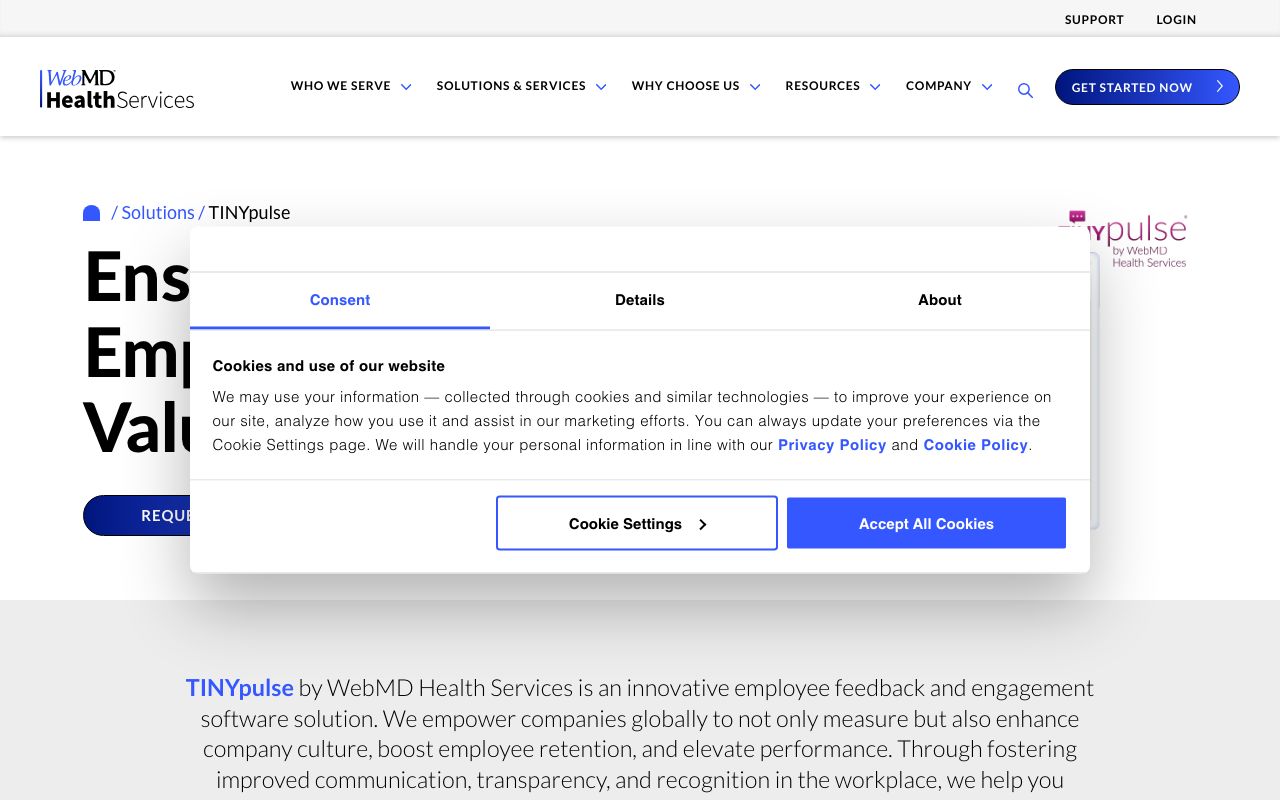Click Get Started Now button

point(1147,87)
